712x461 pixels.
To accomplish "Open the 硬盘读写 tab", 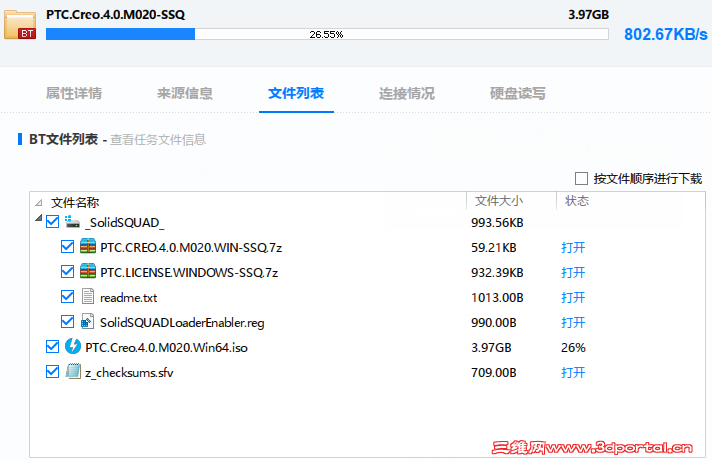I will 518,93.
